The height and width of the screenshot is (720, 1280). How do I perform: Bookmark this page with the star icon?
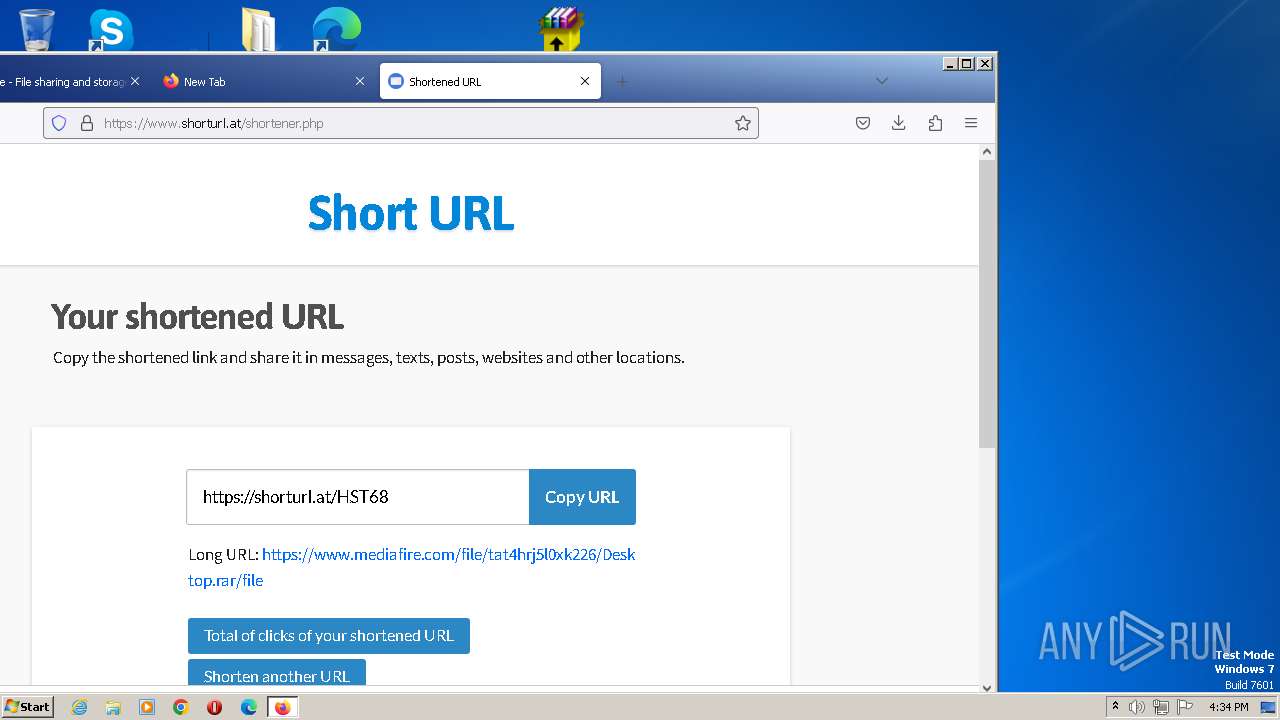[742, 123]
